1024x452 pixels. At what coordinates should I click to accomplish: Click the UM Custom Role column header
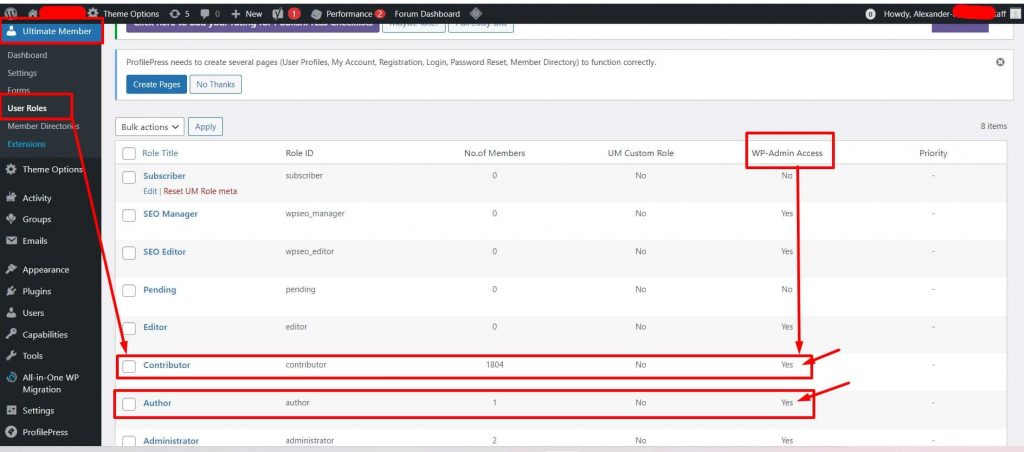tap(640, 153)
